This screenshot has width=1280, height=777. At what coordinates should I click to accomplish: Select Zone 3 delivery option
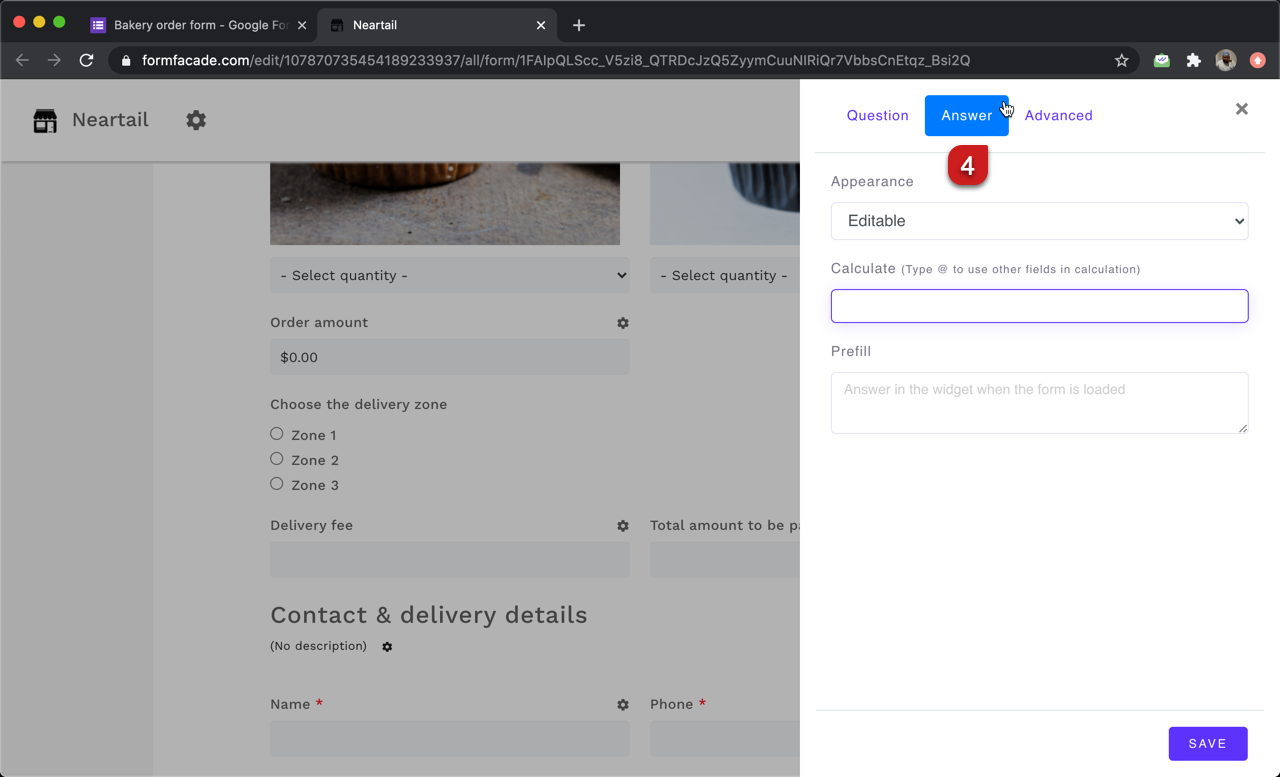coord(276,483)
